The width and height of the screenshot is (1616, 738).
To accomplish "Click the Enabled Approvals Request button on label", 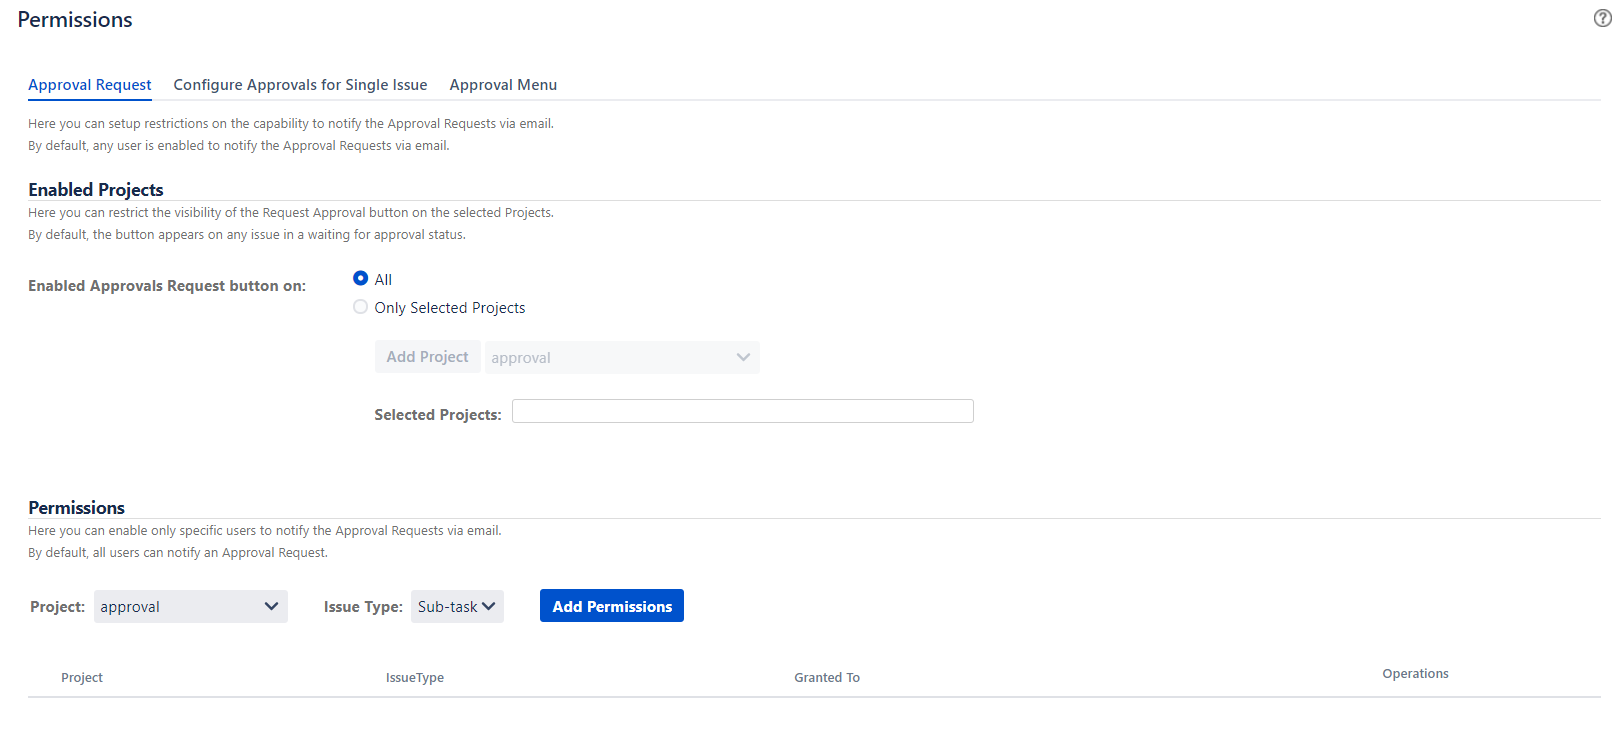I will point(167,286).
